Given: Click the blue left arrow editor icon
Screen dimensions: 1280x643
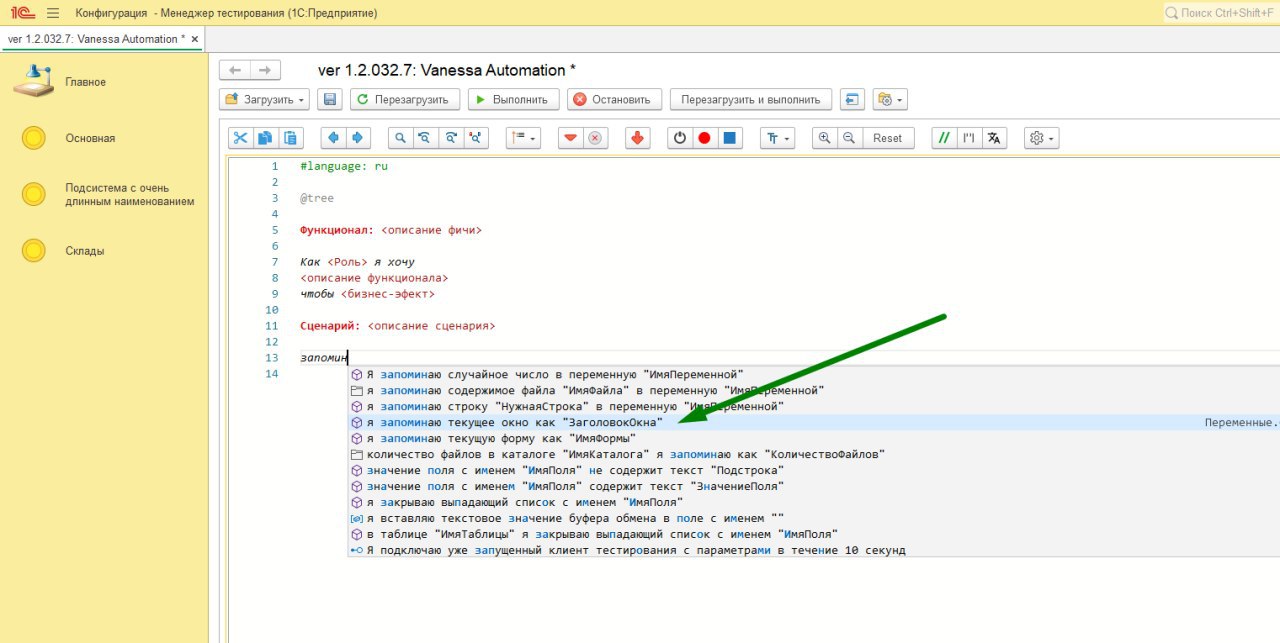Looking at the screenshot, I should point(333,138).
